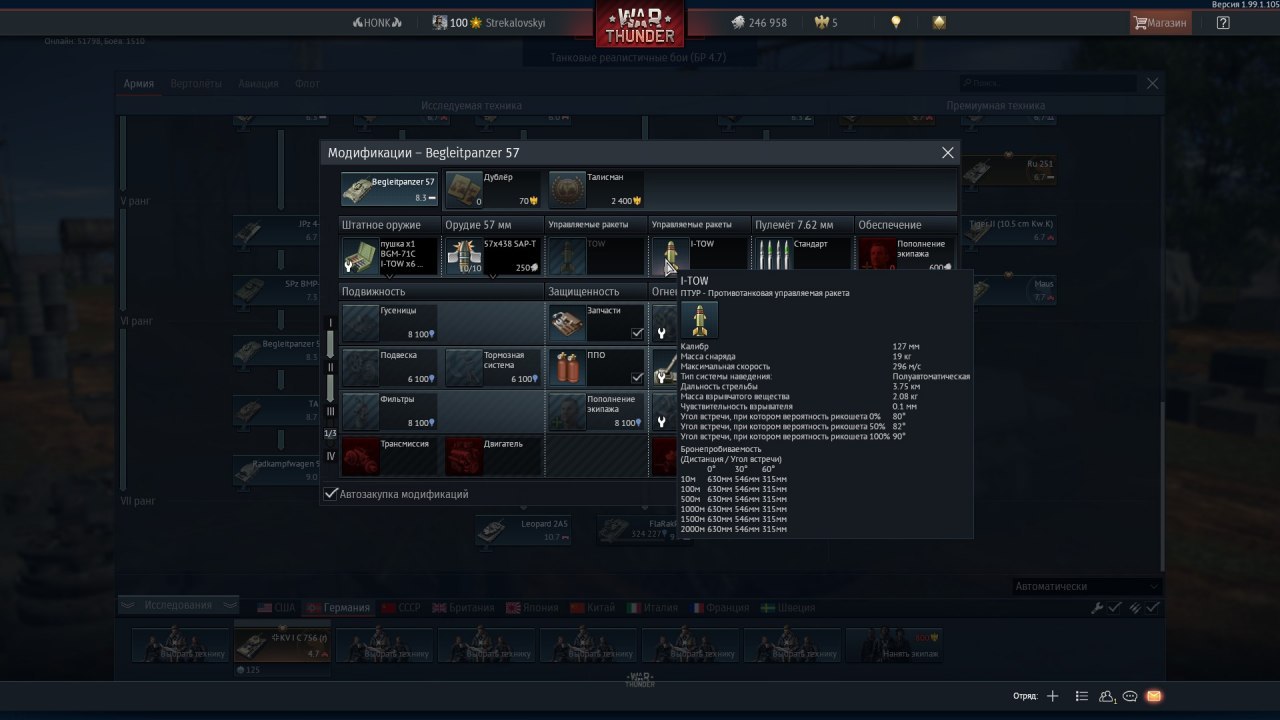The height and width of the screenshot is (720, 1280).
Task: Select the Тормозная система brake modification
Action: pos(493,367)
